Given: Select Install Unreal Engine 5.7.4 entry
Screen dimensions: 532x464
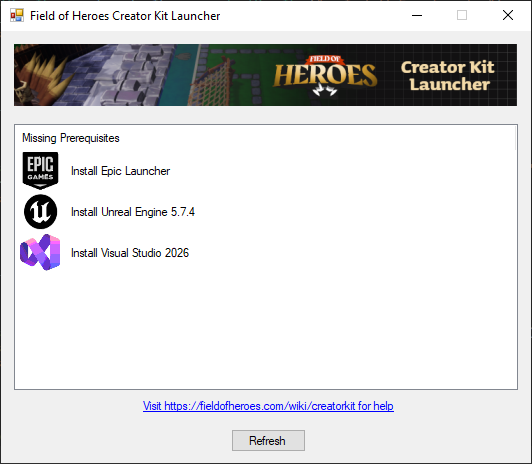Looking at the screenshot, I should click(x=133, y=212).
